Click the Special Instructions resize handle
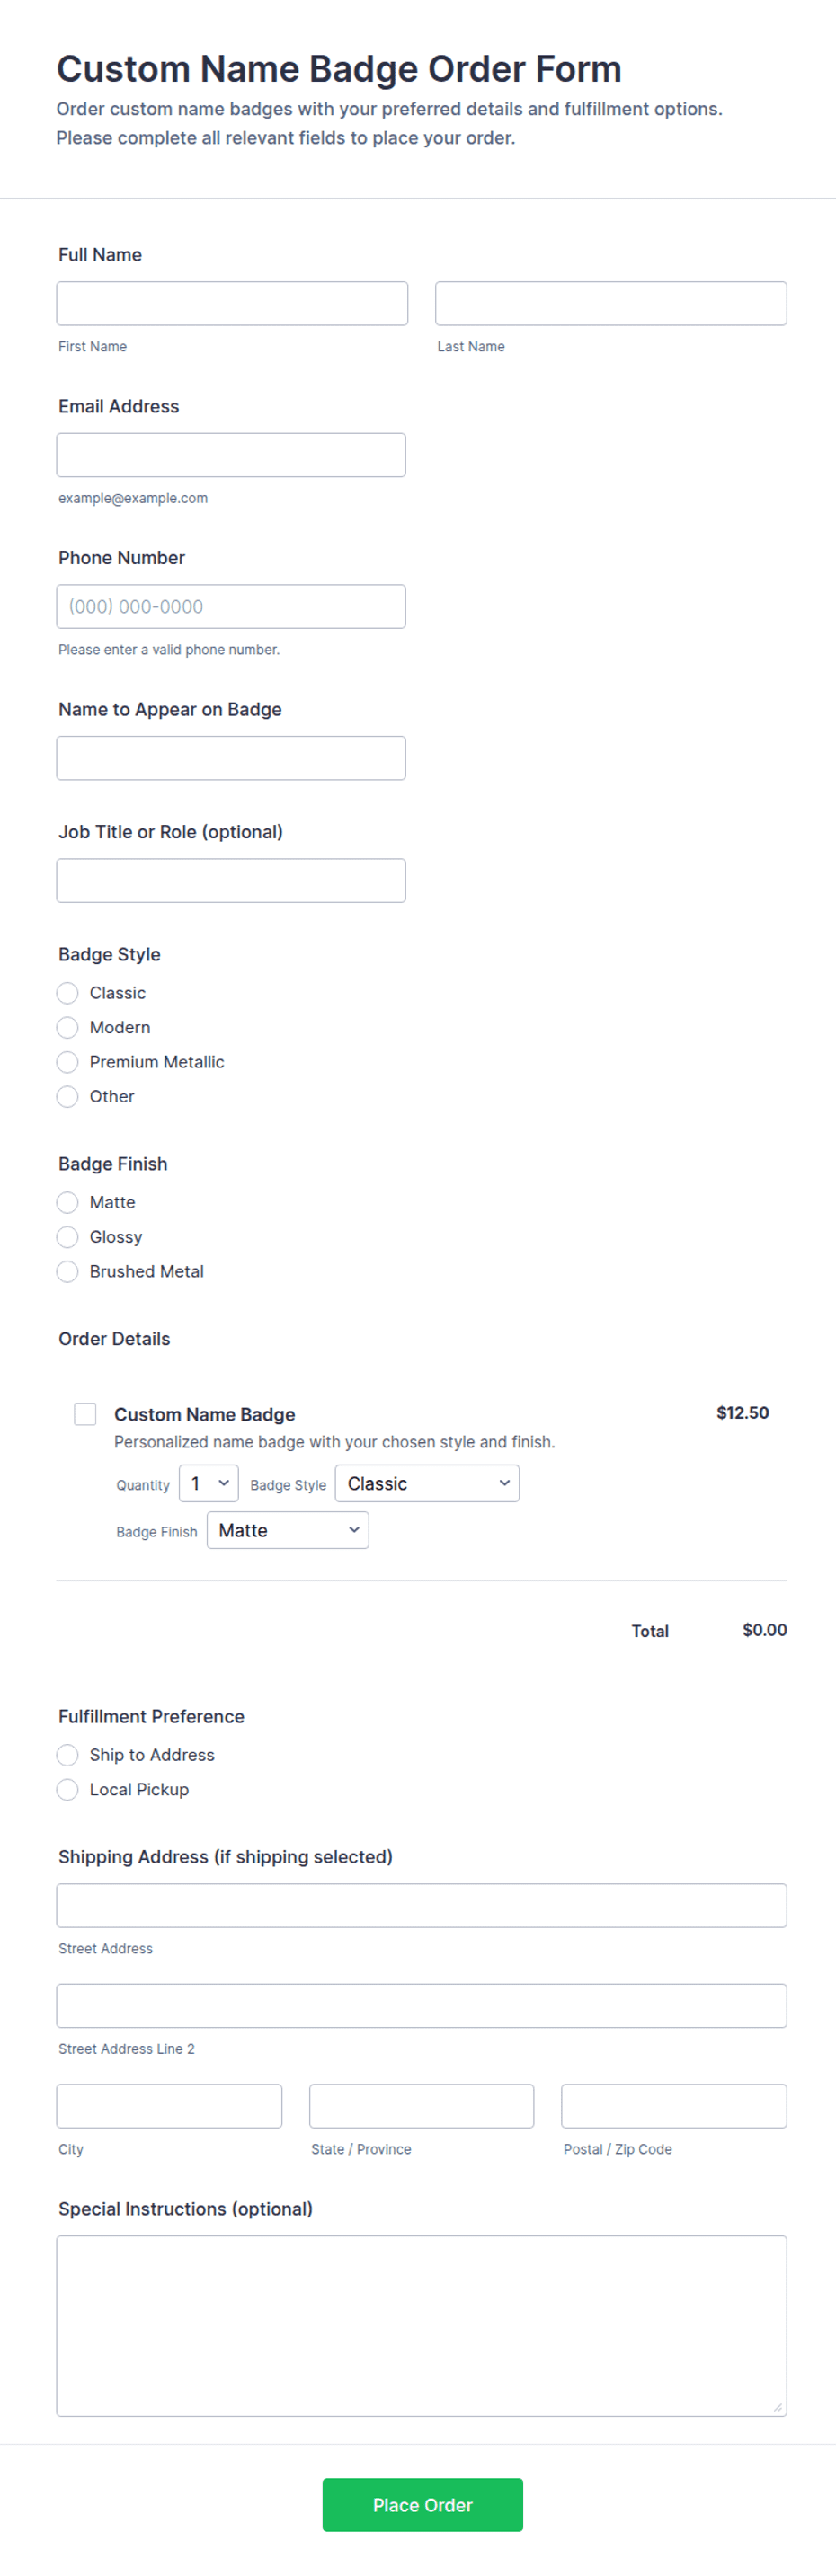 coord(777,2407)
